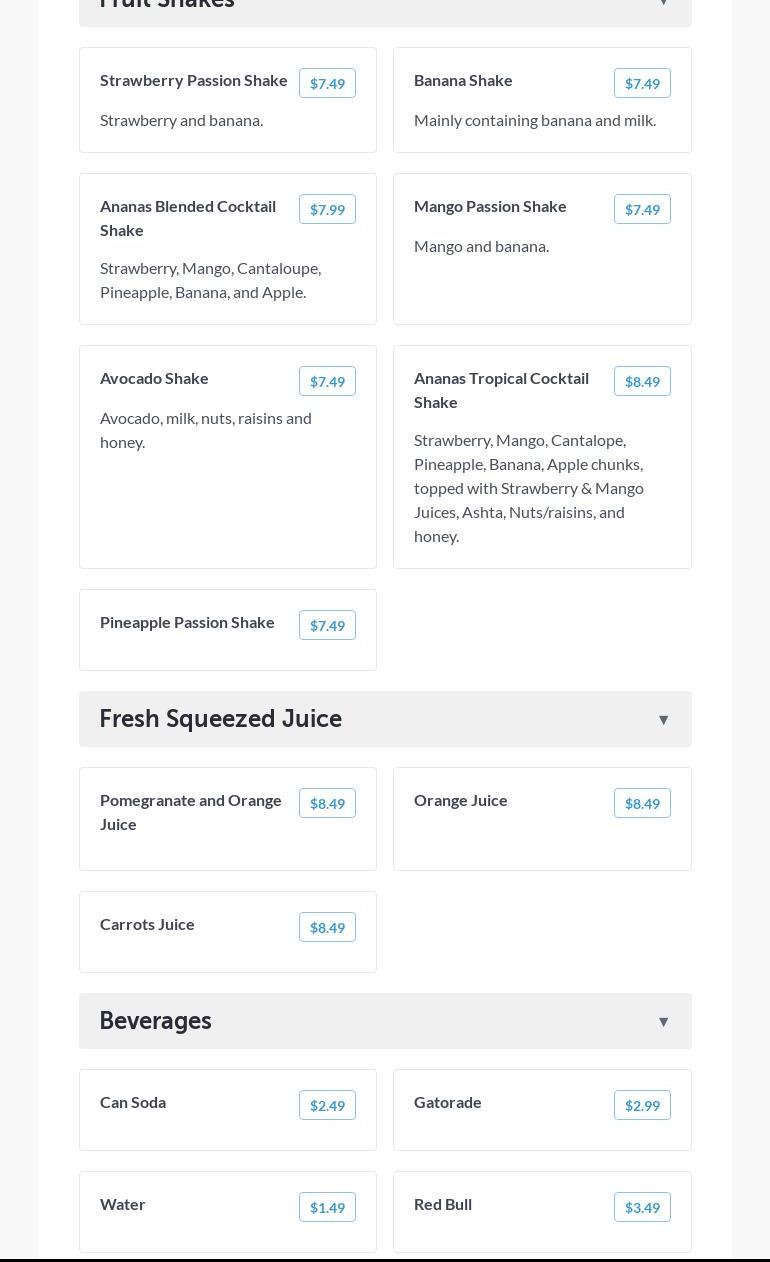
Task: Click the Fresh Squeezed Juice section heading
Action: (221, 719)
